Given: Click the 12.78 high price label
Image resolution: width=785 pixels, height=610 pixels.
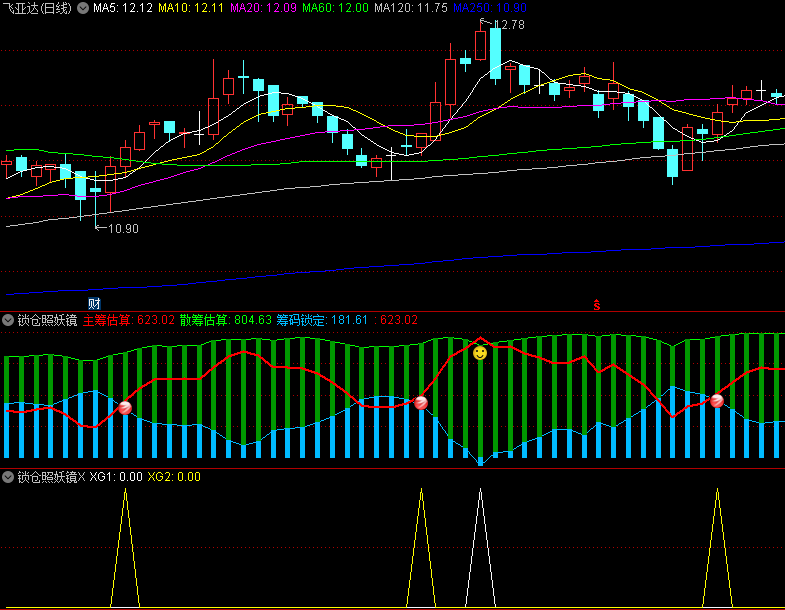Looking at the screenshot, I should [x=509, y=25].
